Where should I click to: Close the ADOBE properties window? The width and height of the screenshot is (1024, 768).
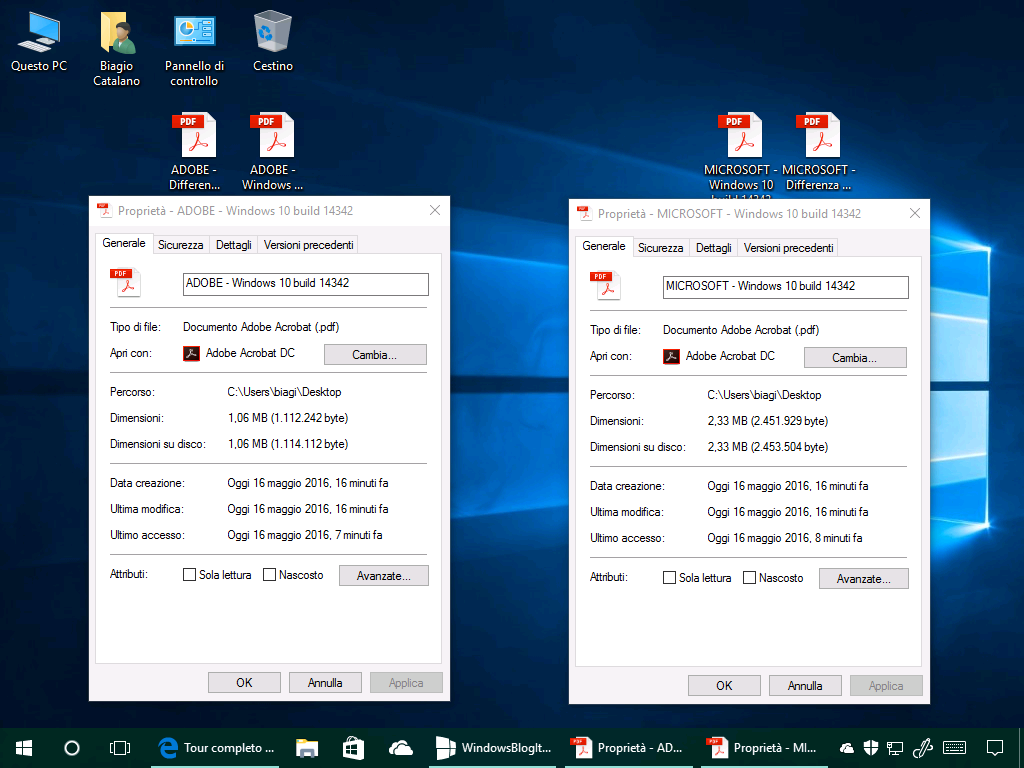click(x=435, y=210)
